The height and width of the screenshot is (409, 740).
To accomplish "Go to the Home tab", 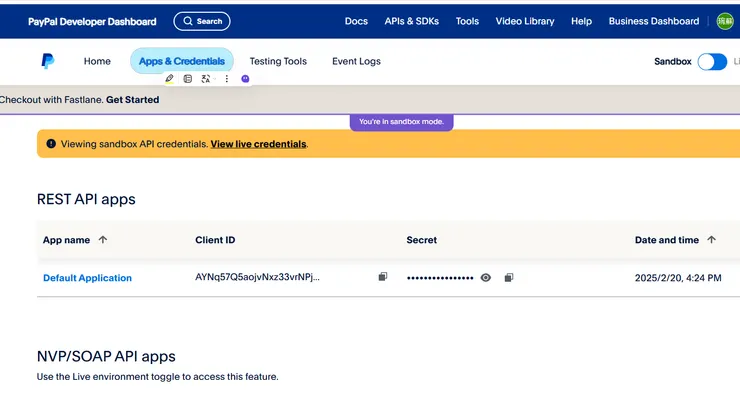I will click(97, 61).
